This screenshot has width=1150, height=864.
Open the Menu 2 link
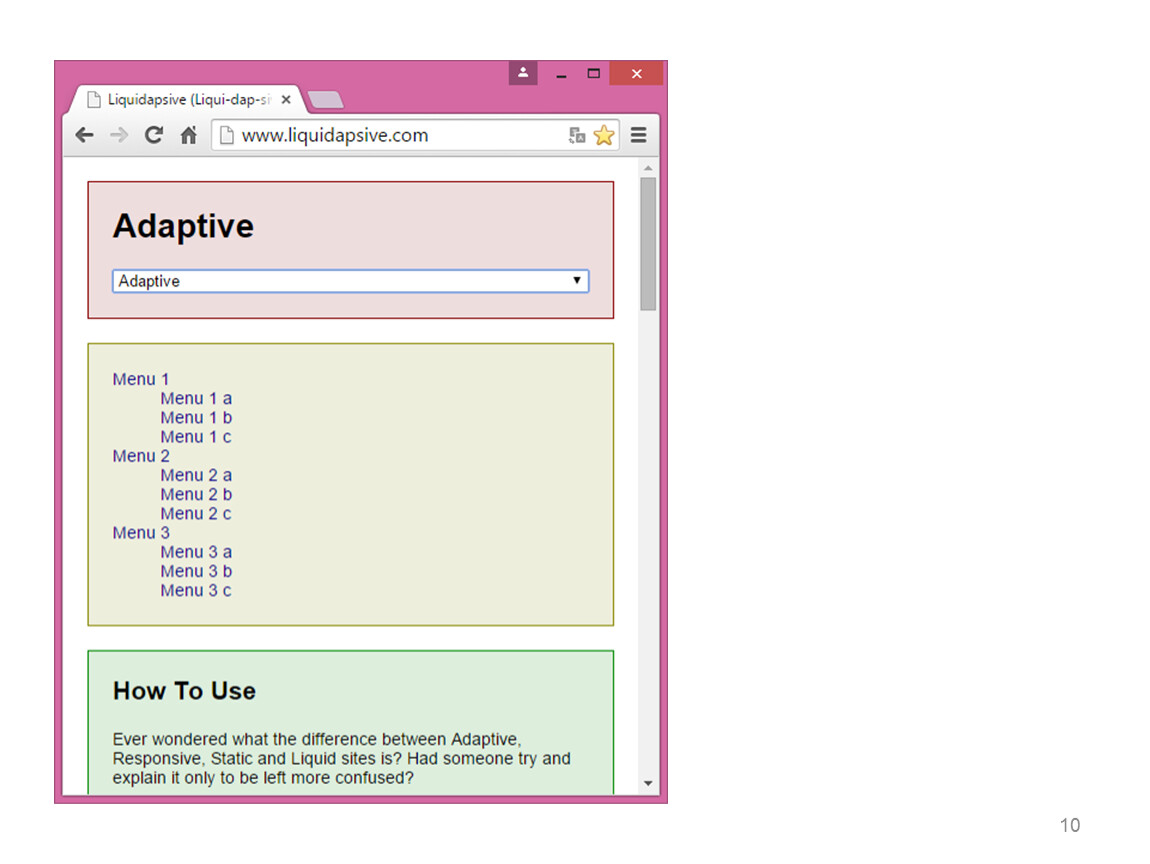click(141, 456)
